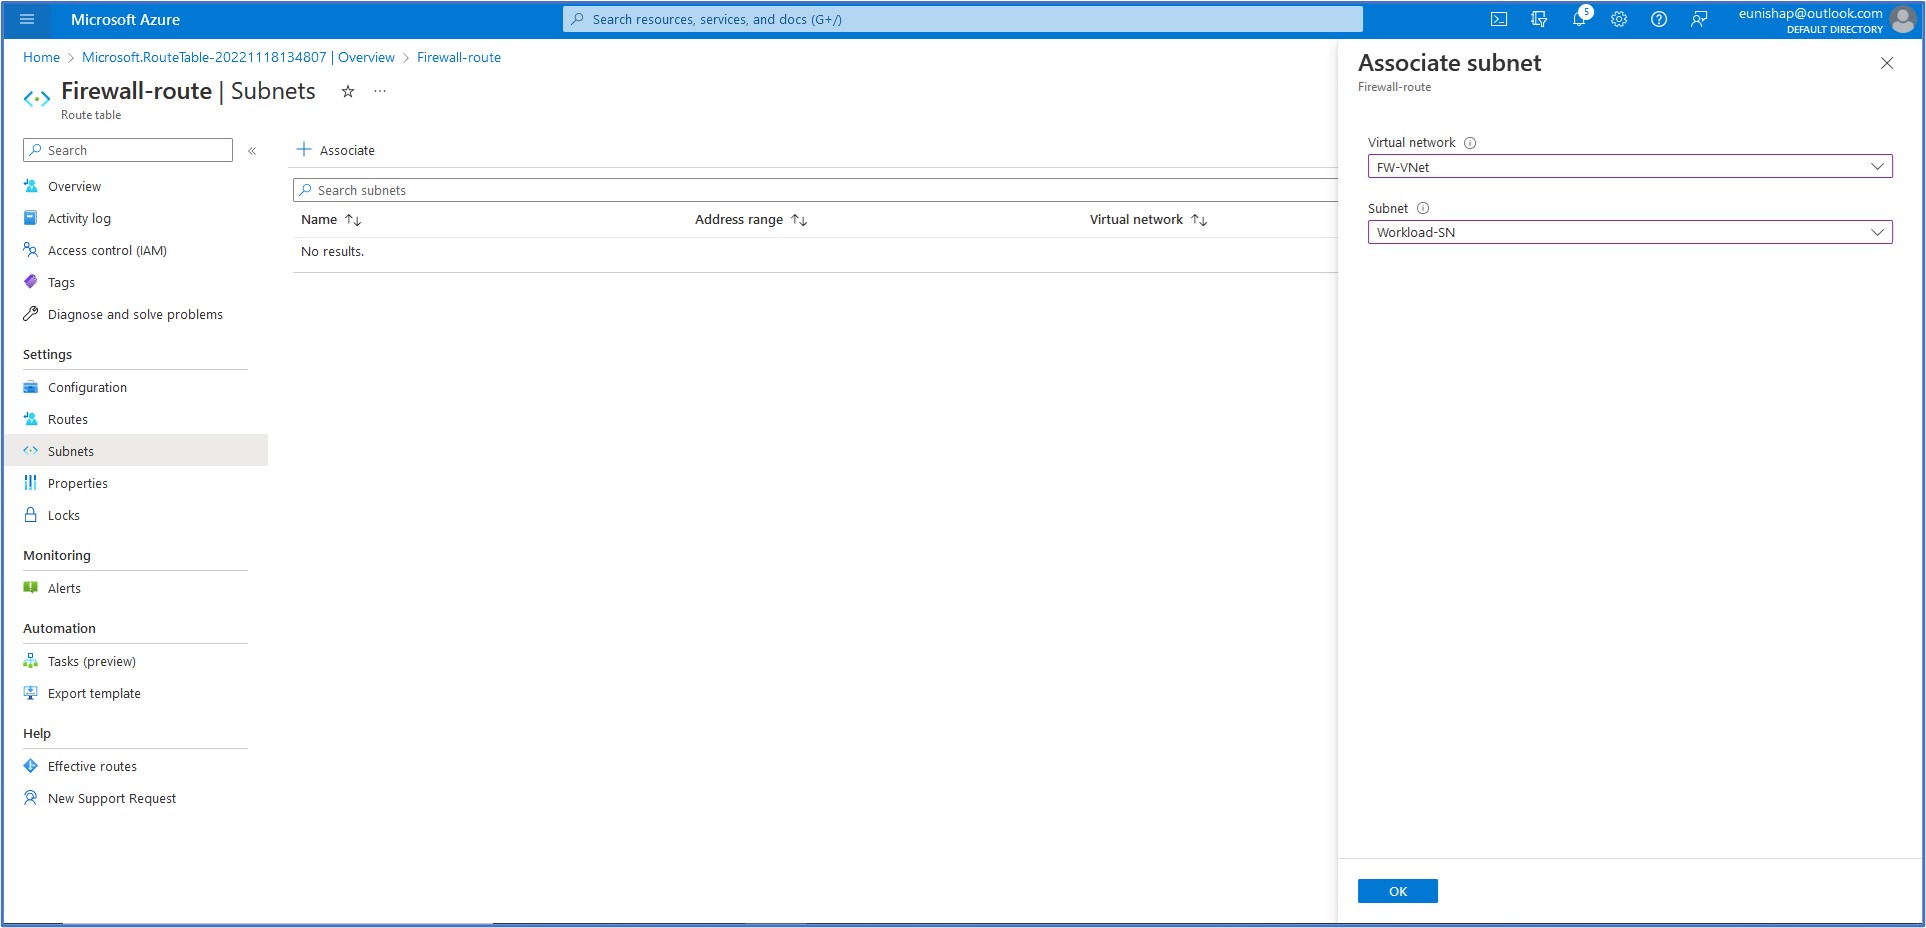Select Diagnose and solve problems
The height and width of the screenshot is (928, 1926).
click(135, 314)
